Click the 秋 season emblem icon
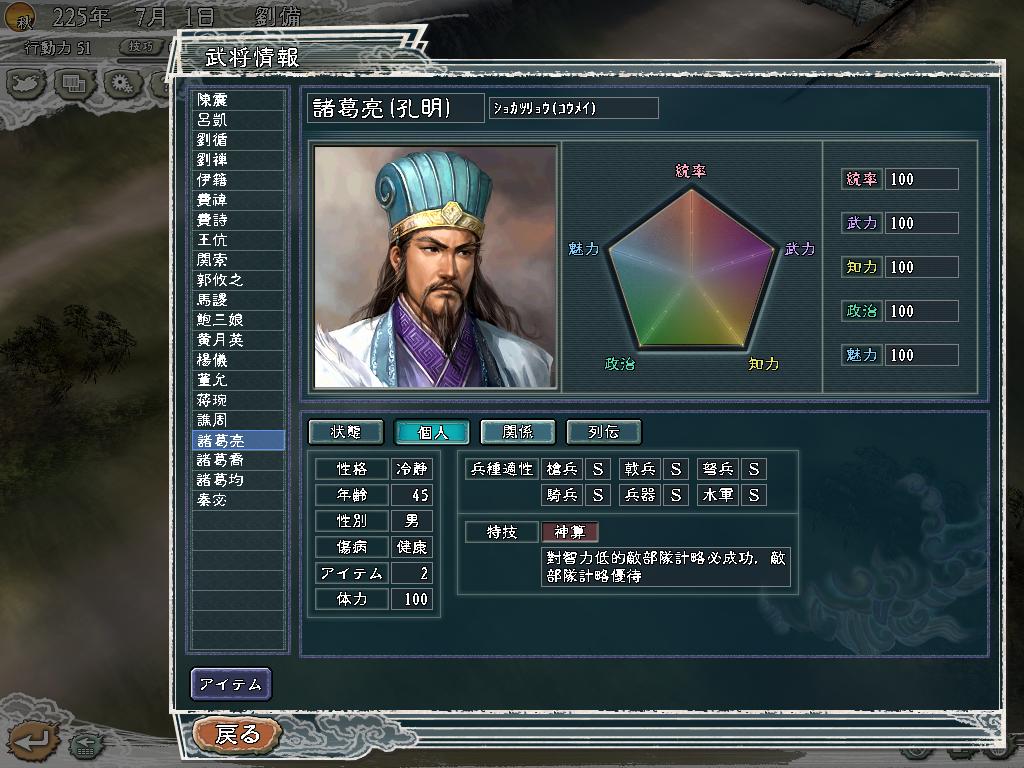The height and width of the screenshot is (768, 1024). 21,18
